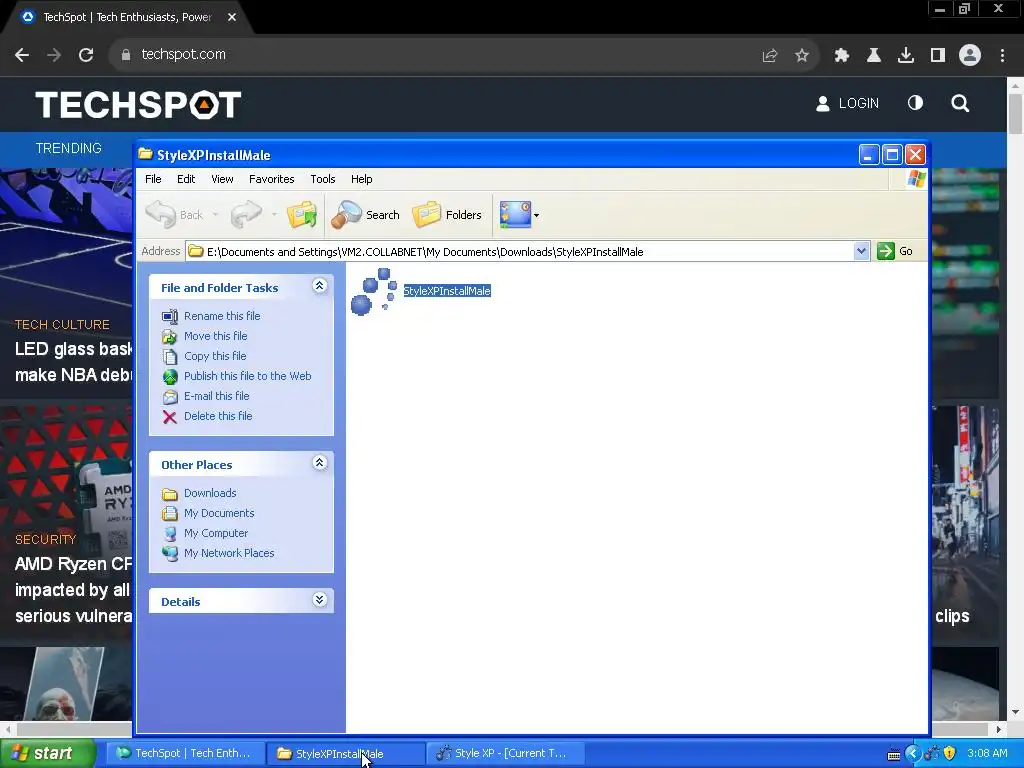Open the Forward history dropdown arrow
The width and height of the screenshot is (1024, 768).
[x=274, y=215]
